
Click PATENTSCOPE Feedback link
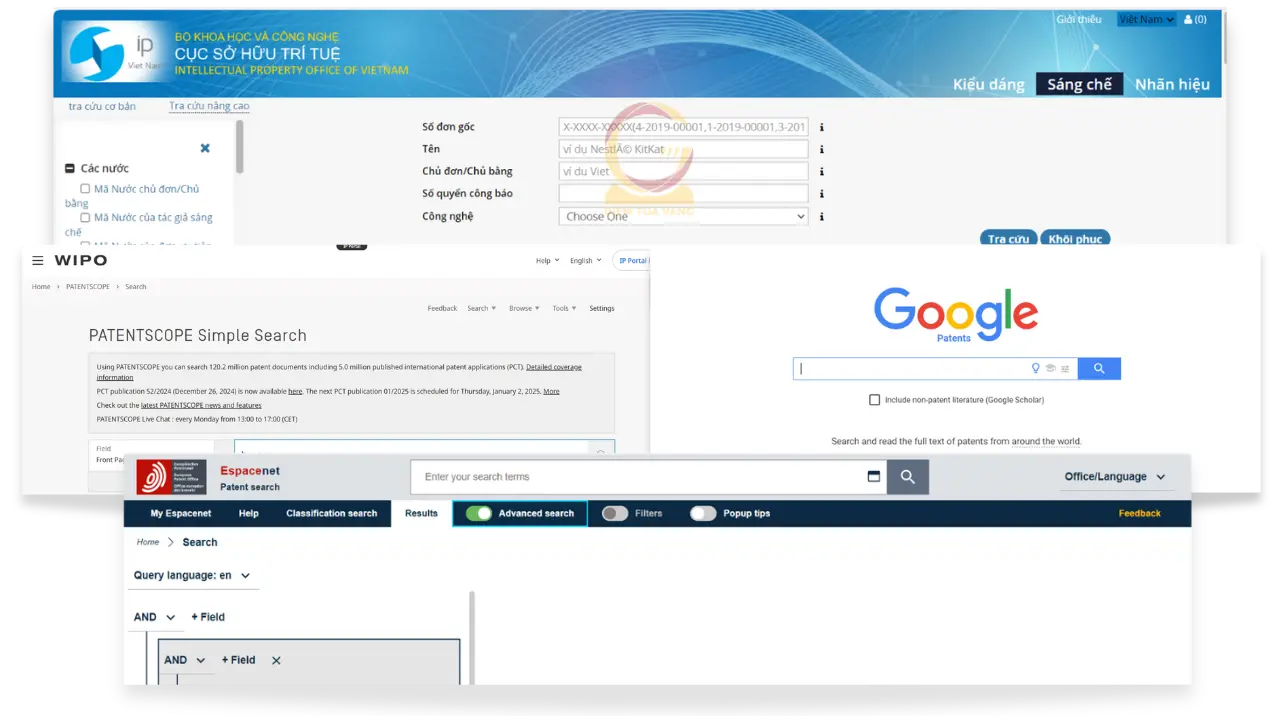coord(442,308)
